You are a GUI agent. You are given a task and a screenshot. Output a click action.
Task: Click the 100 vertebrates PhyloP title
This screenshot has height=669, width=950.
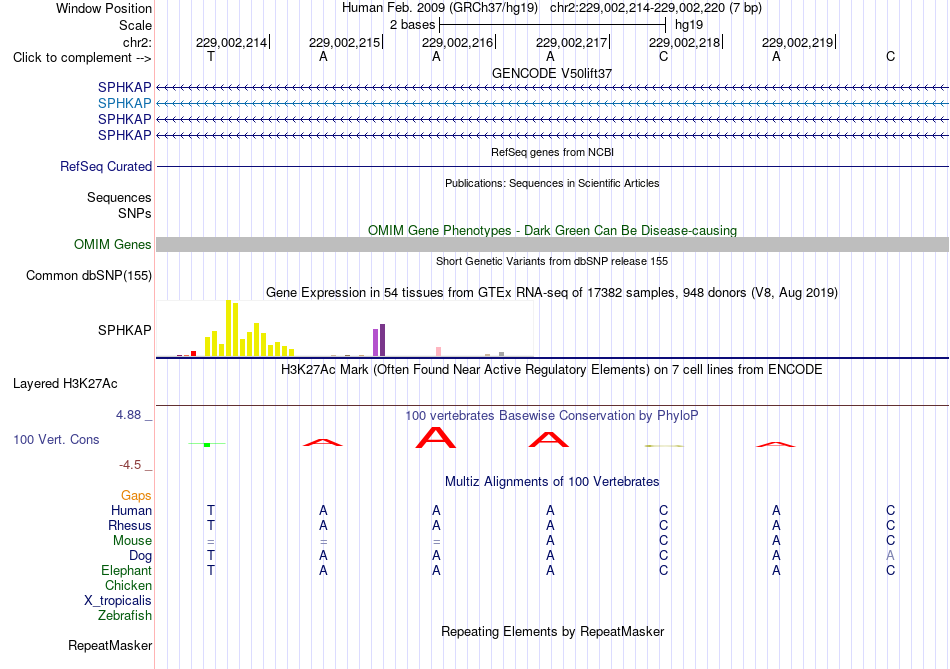pyautogui.click(x=552, y=416)
